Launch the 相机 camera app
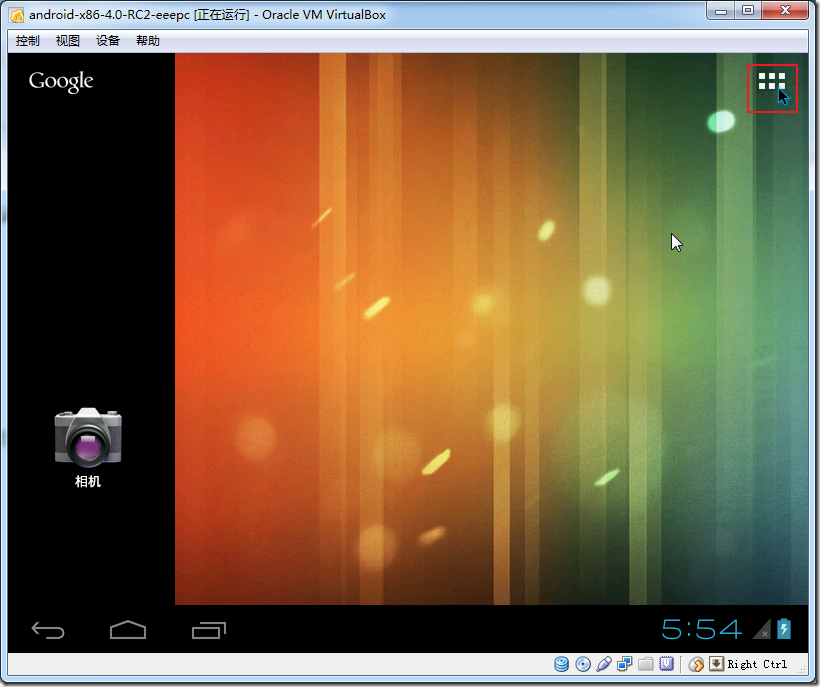Image resolution: width=820 pixels, height=687 pixels. coord(88,447)
